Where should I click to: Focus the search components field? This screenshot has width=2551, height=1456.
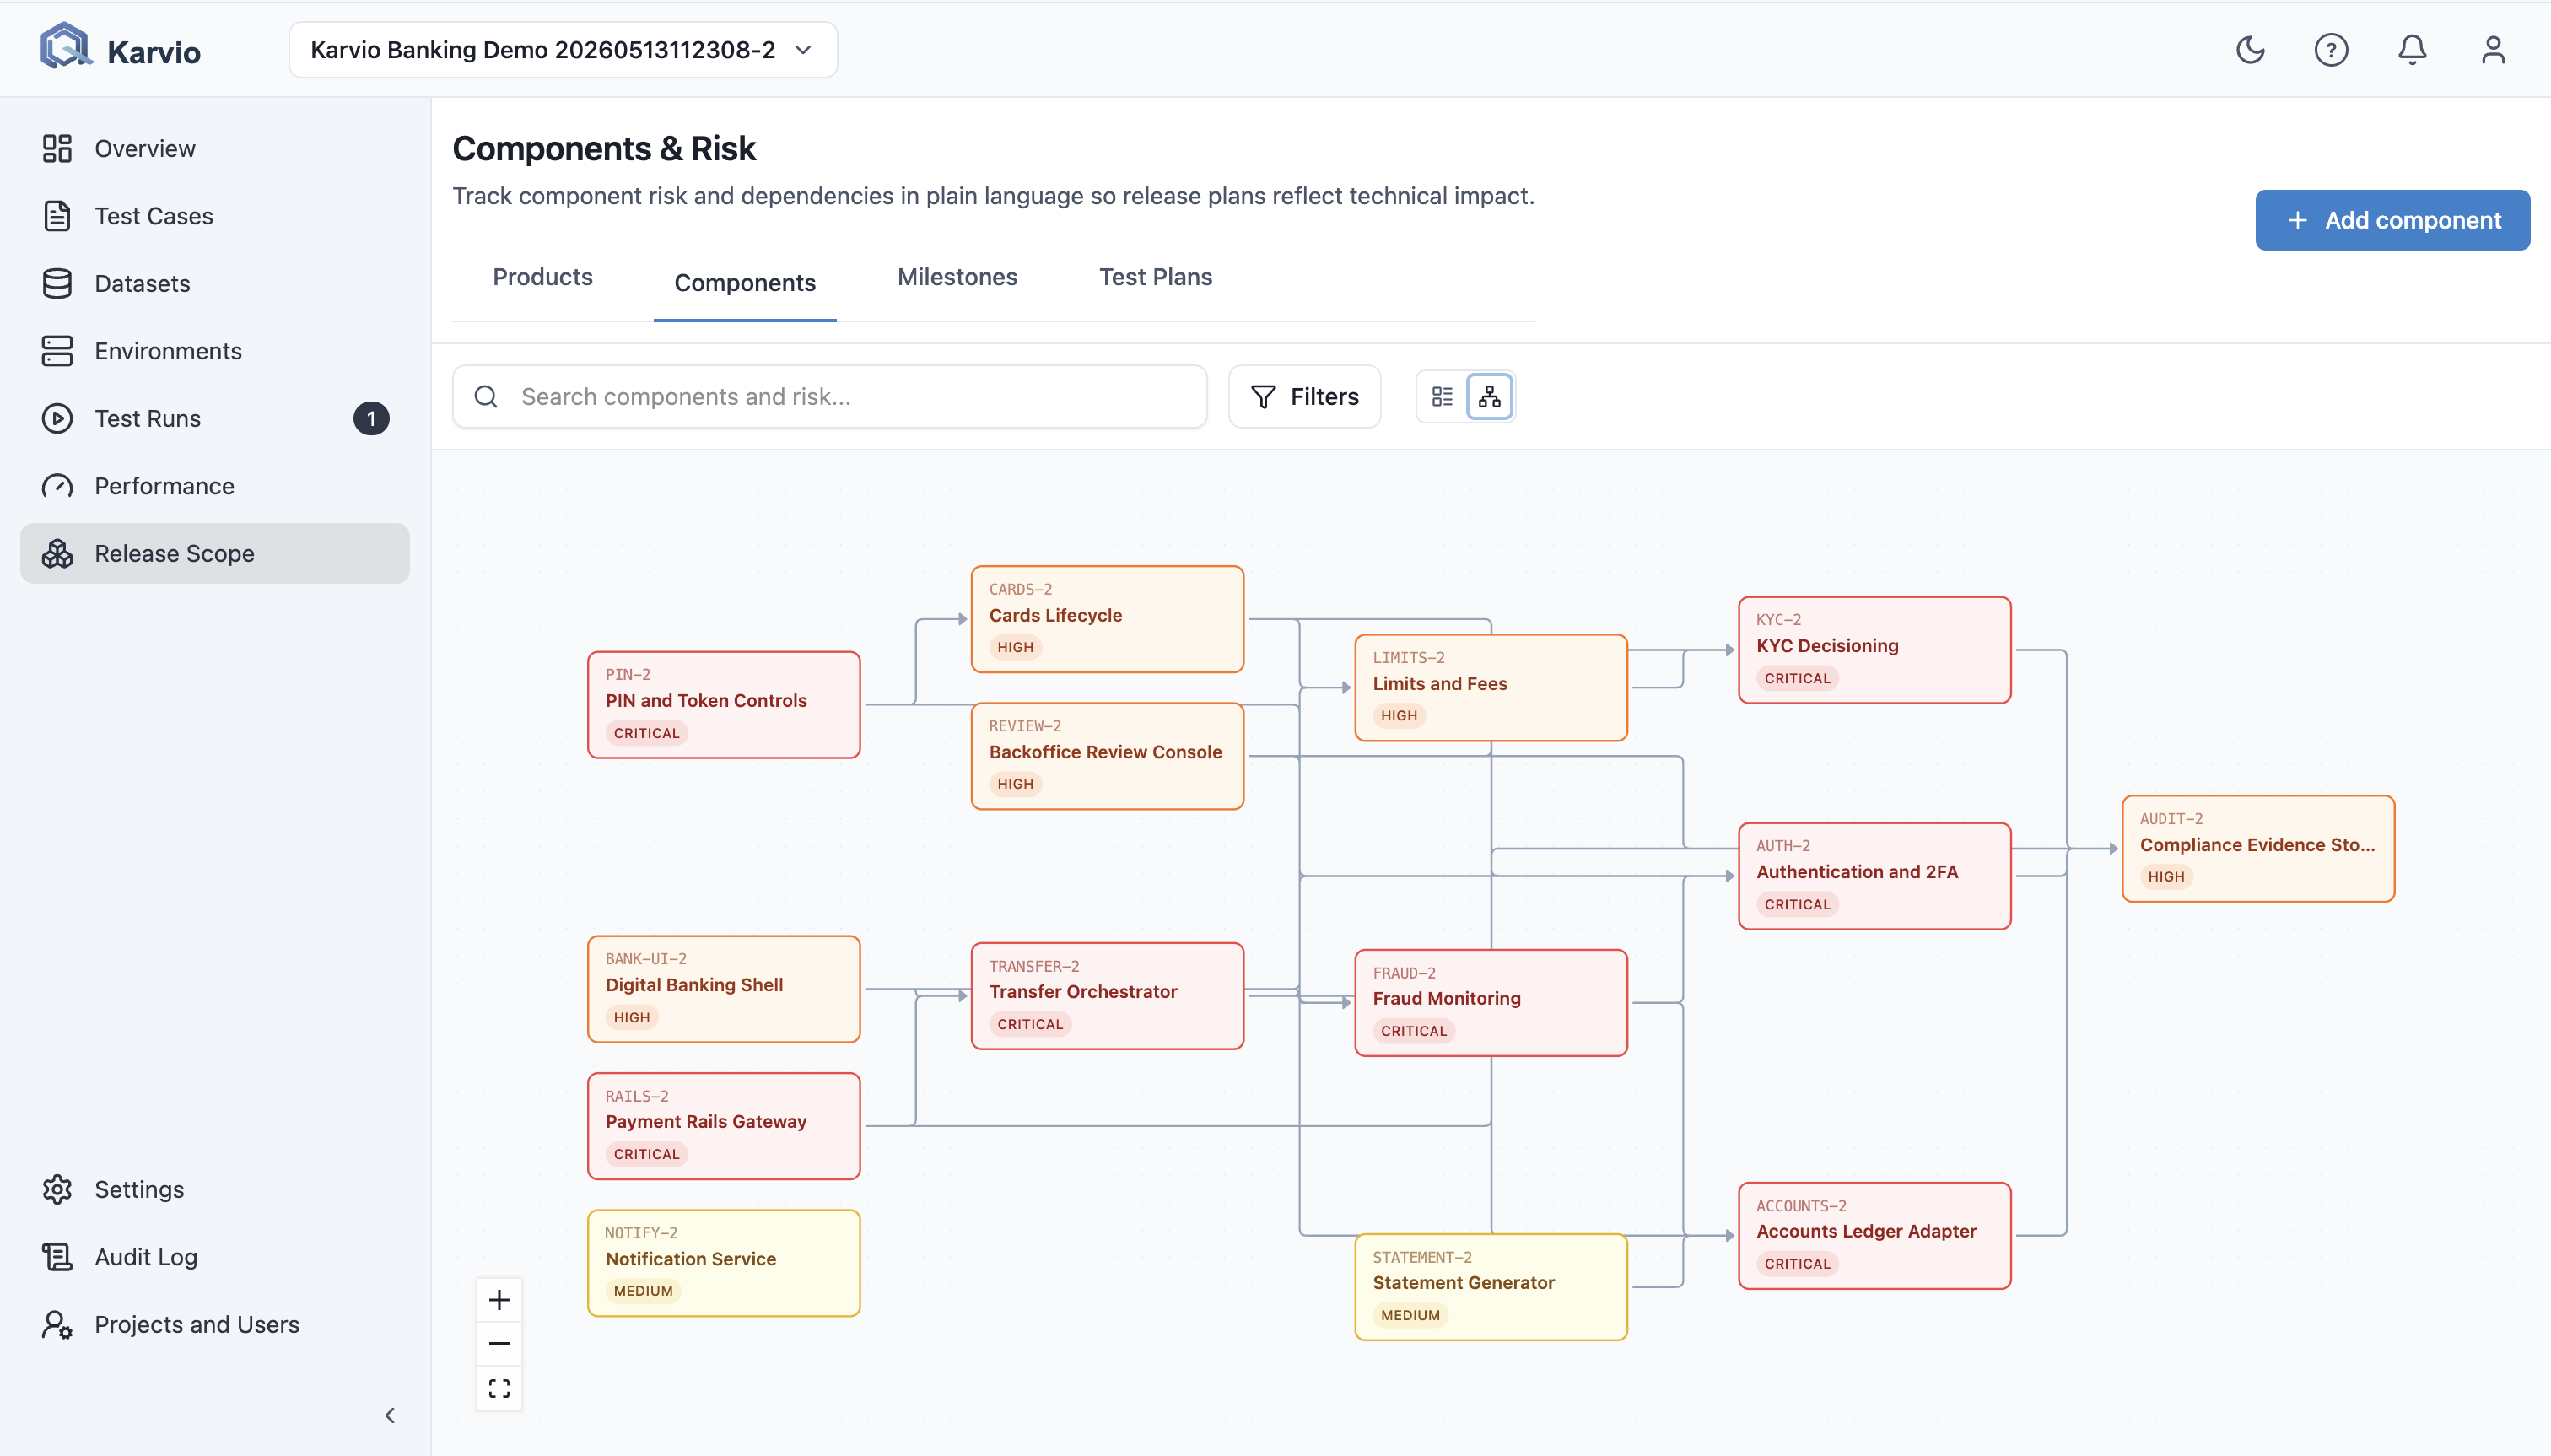[830, 397]
